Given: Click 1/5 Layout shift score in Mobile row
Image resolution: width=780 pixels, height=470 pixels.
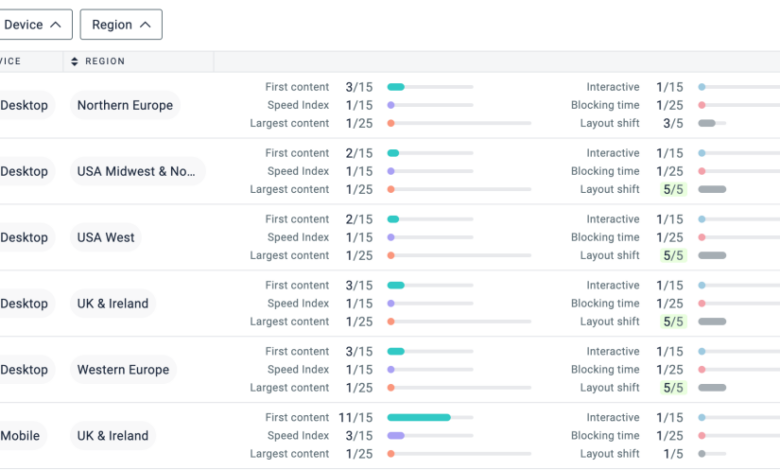Looking at the screenshot, I should coord(673,454).
